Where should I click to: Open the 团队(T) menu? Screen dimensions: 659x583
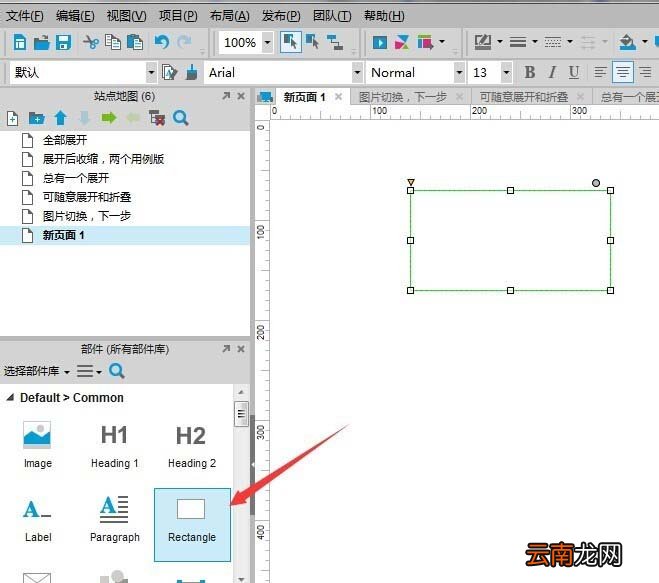pos(332,16)
